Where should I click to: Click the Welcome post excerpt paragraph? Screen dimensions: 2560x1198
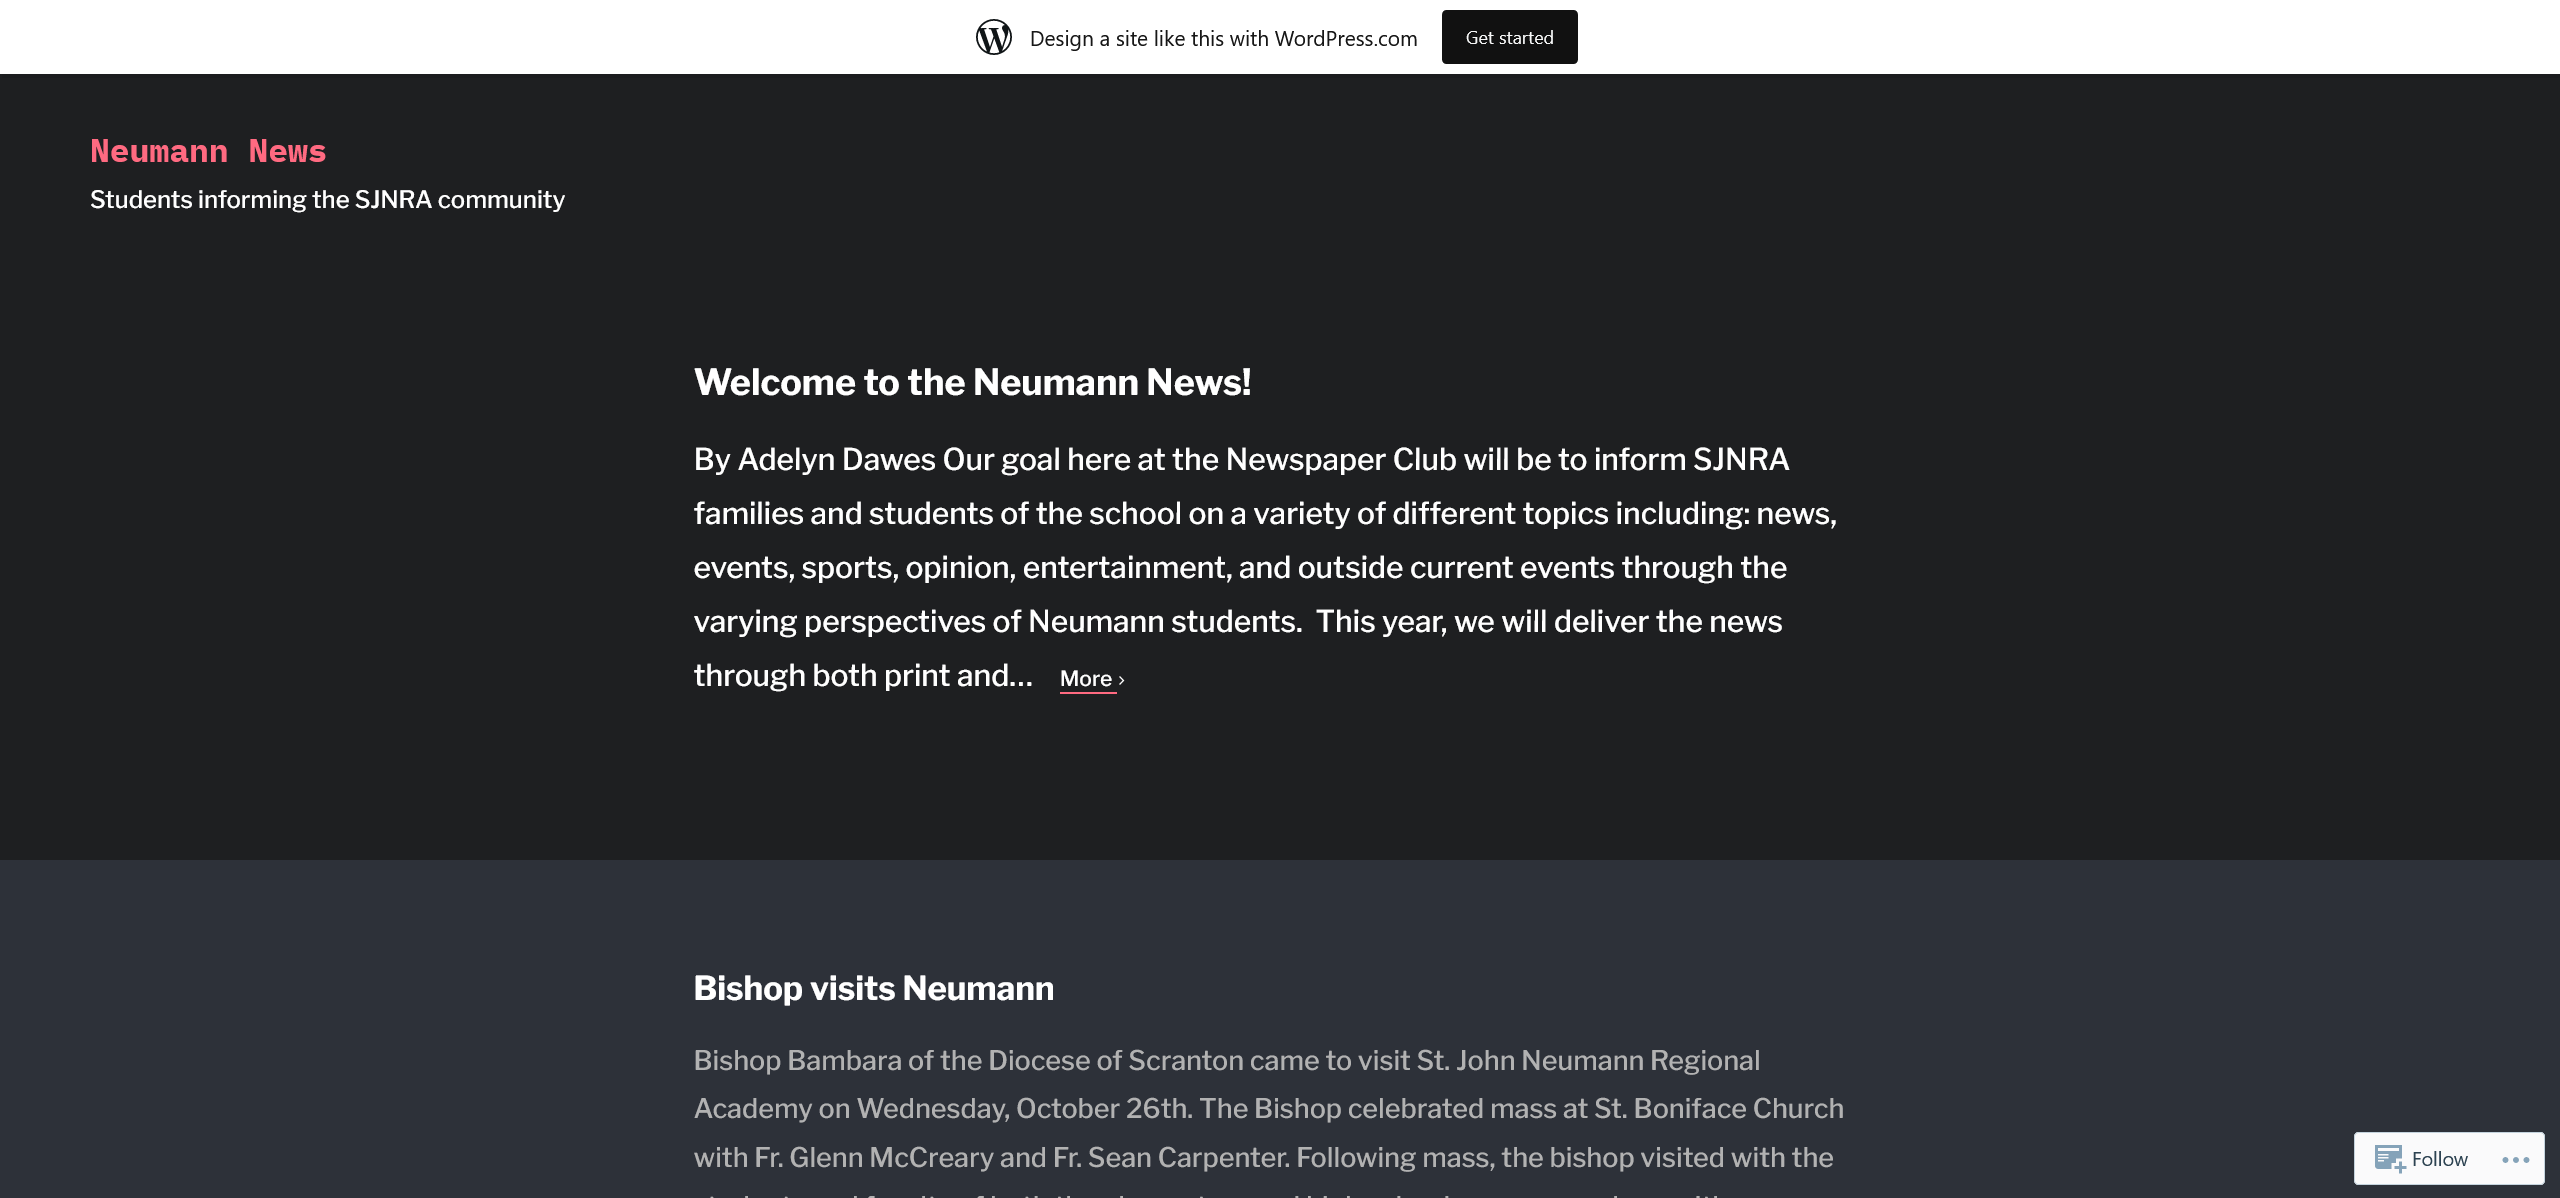1265,567
